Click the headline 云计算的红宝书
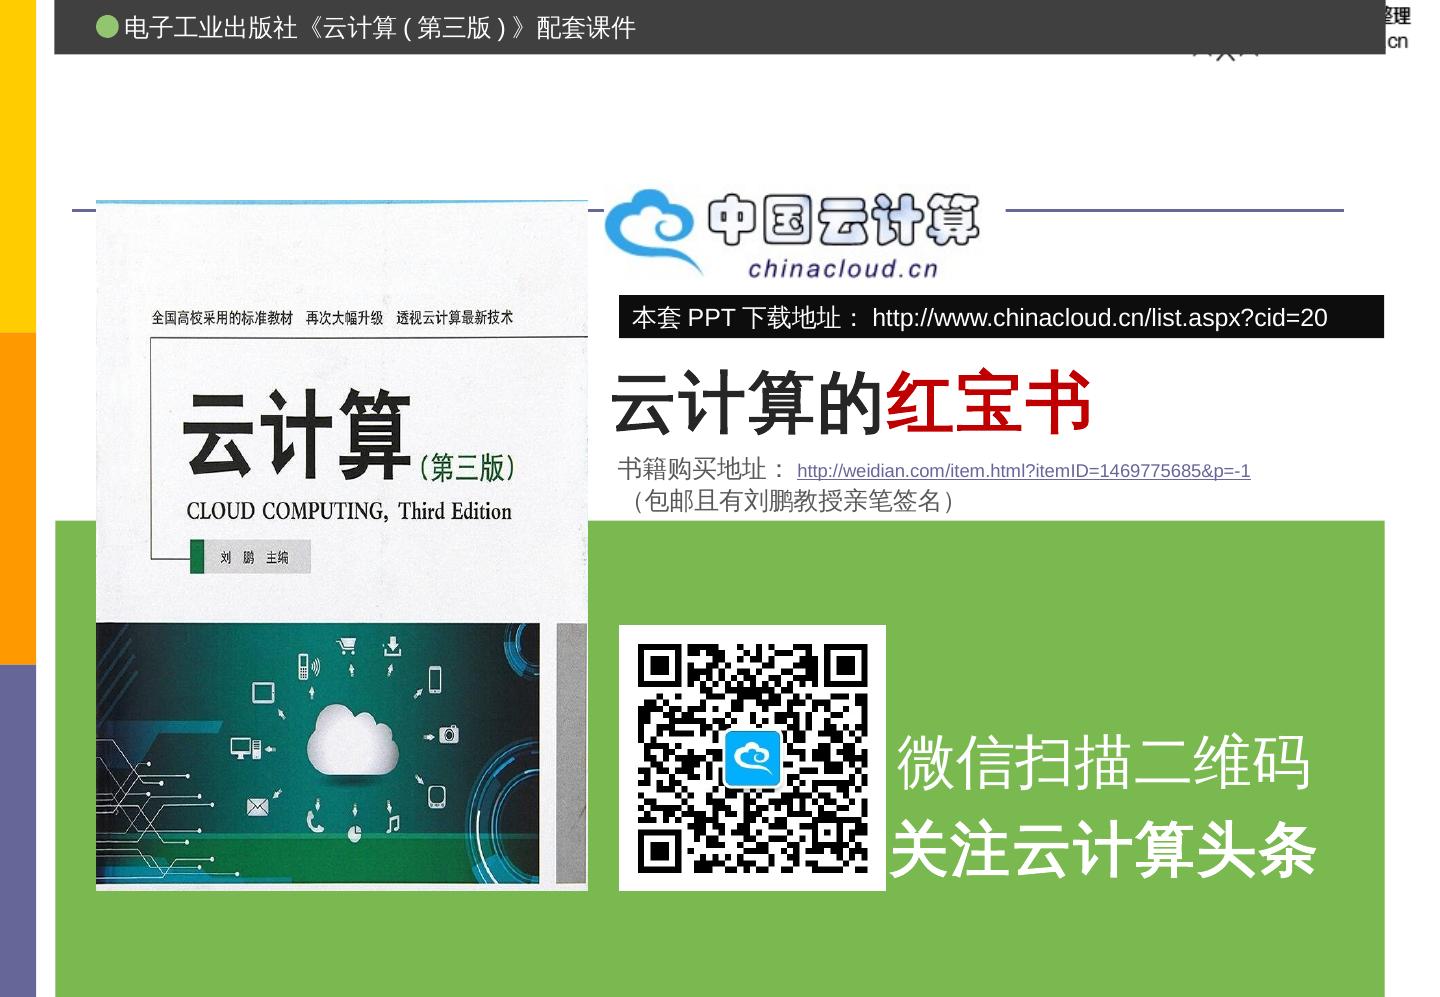1440x997 pixels. click(x=851, y=404)
